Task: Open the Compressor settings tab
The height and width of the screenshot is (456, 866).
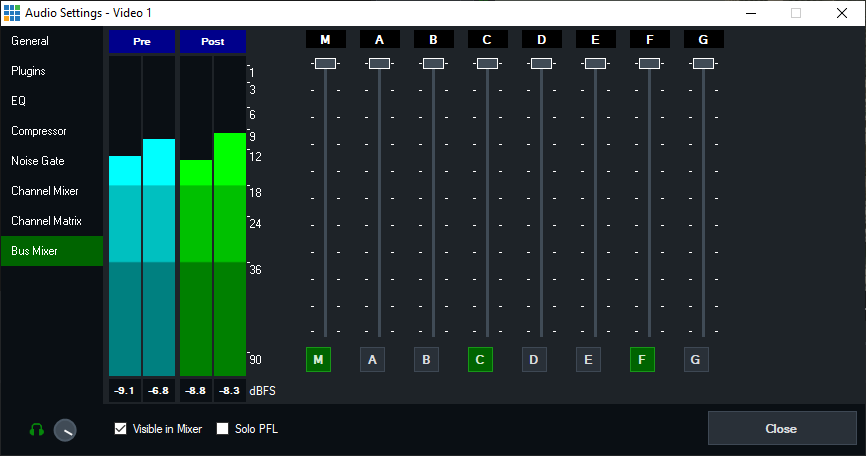Action: [x=39, y=131]
